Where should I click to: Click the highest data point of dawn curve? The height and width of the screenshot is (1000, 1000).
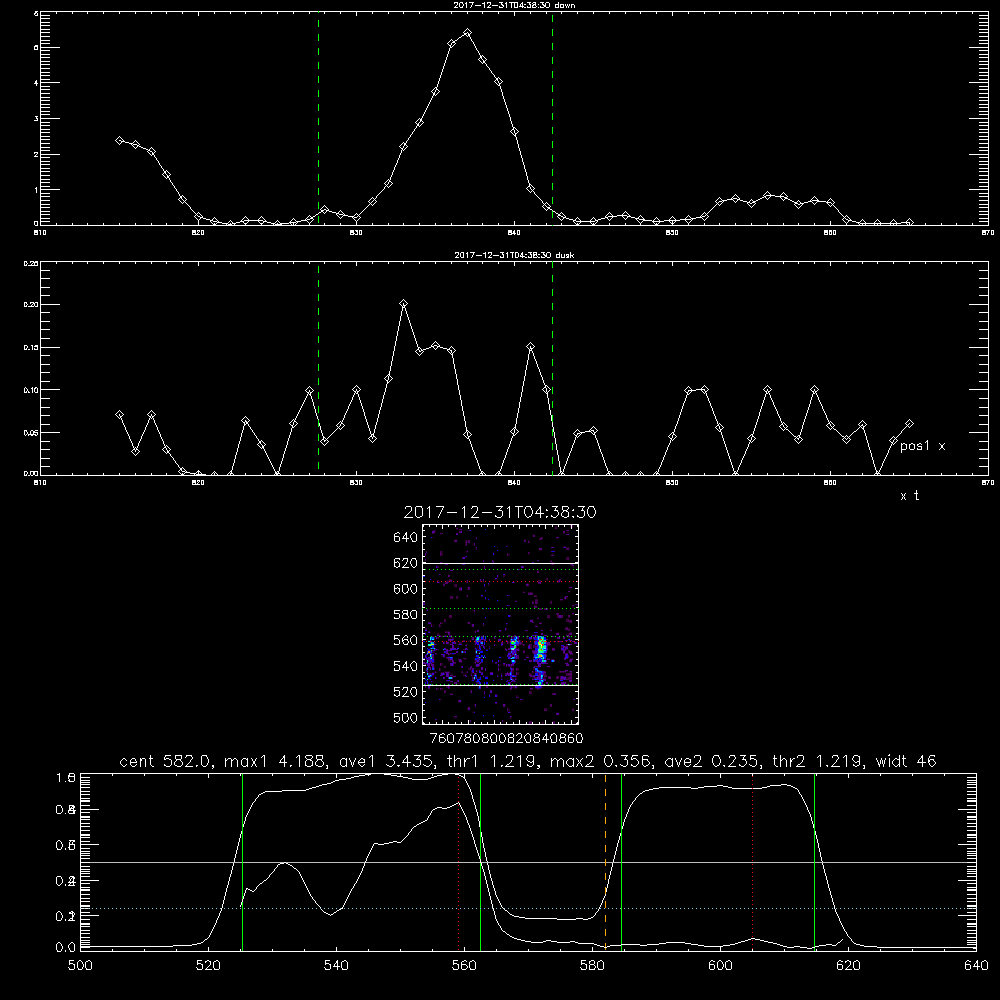coord(467,32)
